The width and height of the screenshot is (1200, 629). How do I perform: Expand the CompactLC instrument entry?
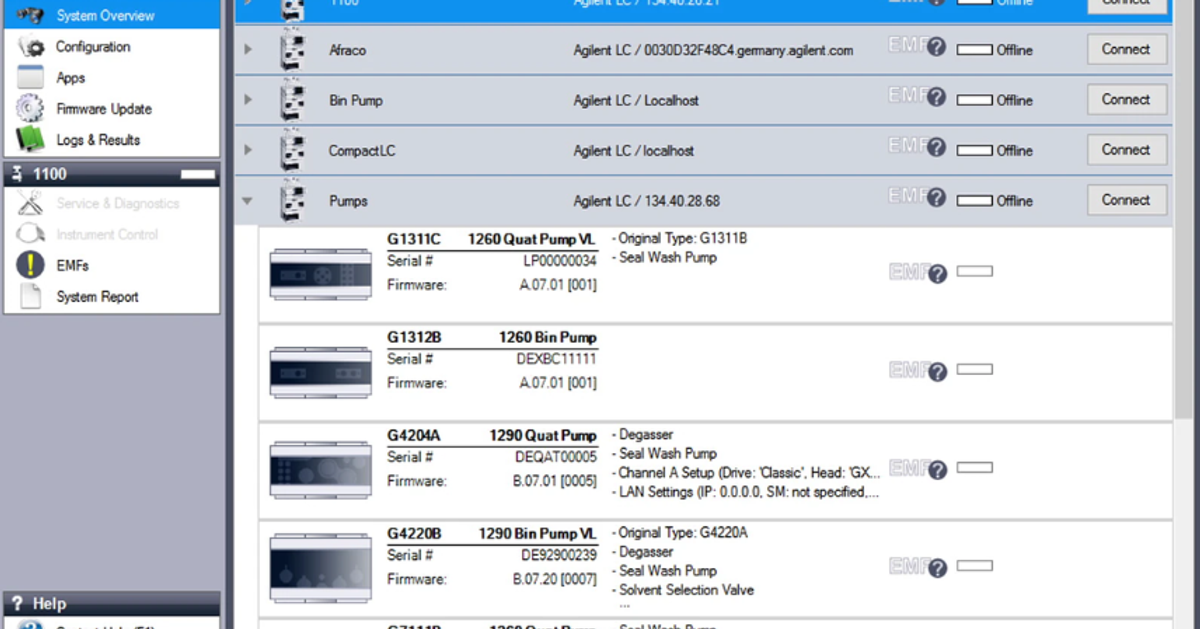(246, 150)
